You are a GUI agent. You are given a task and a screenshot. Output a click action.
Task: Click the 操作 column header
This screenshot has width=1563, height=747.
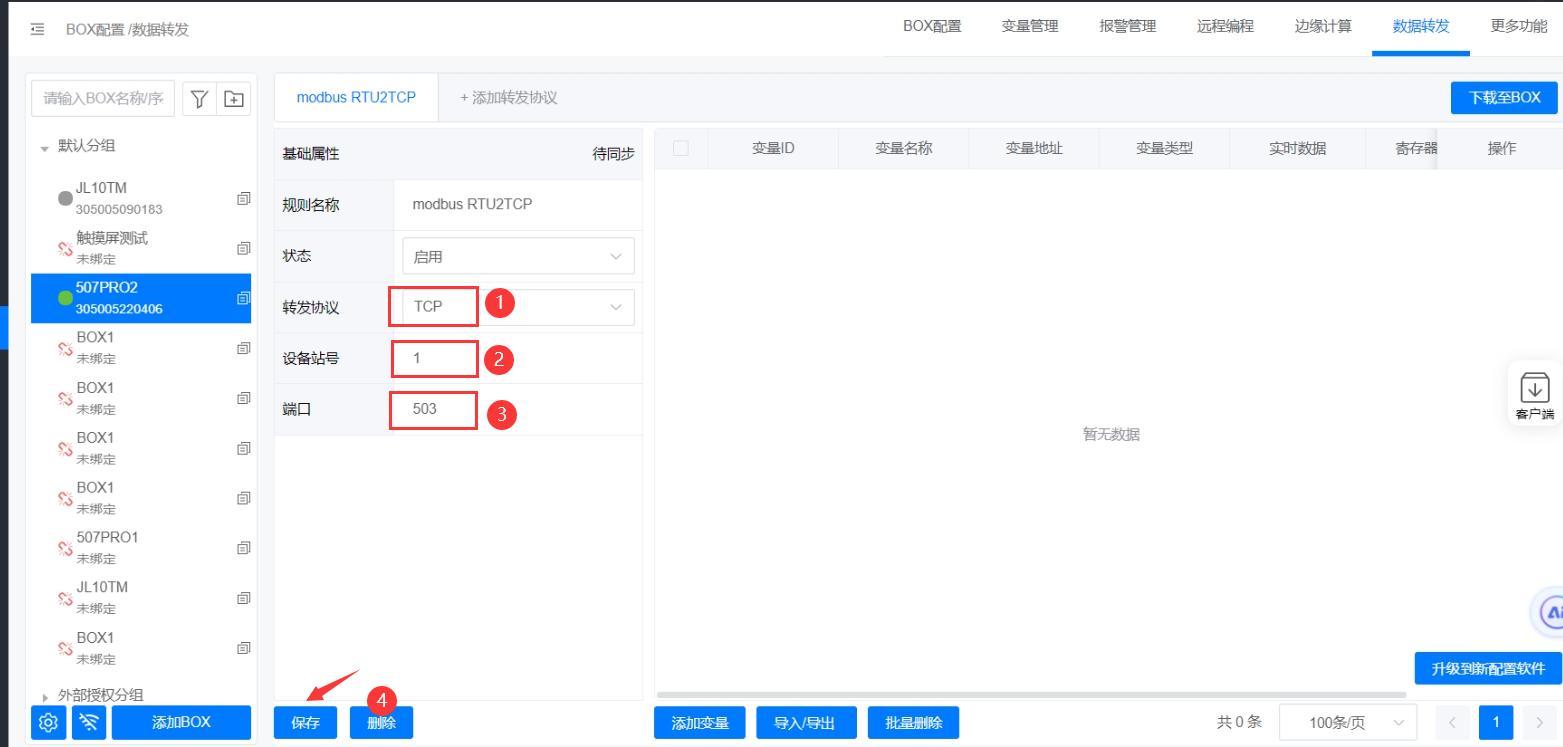1502,148
